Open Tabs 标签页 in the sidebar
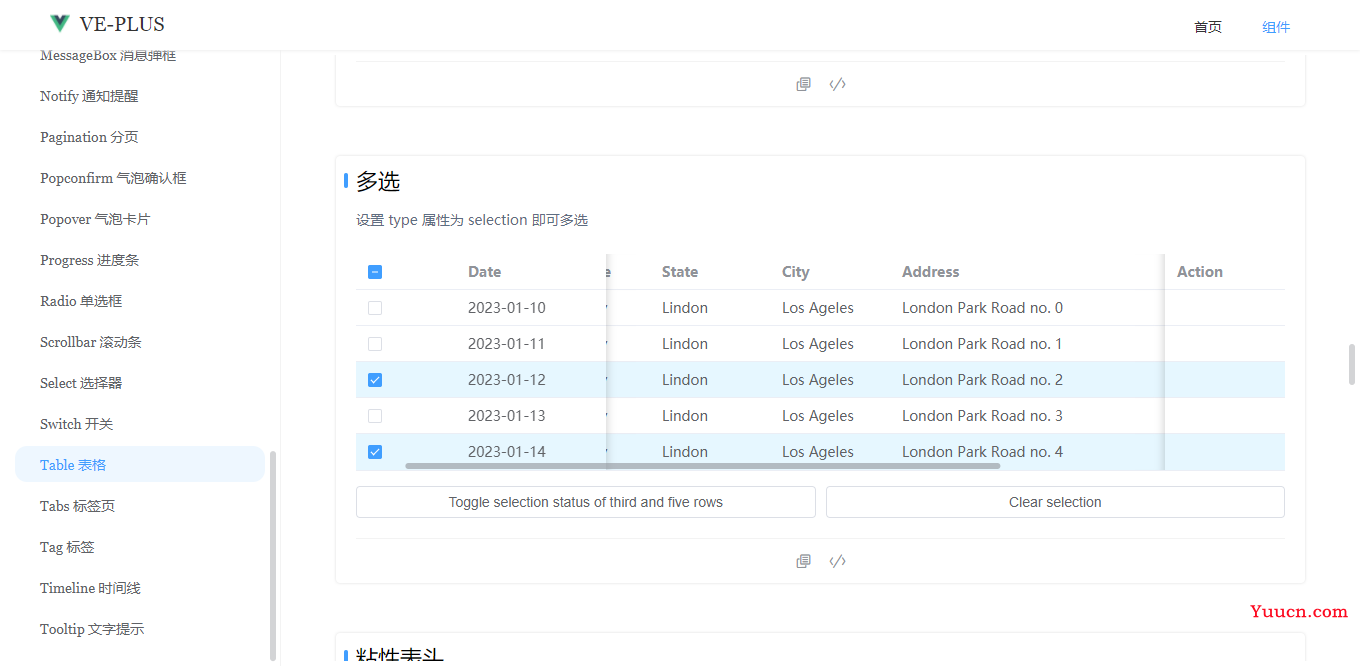This screenshot has height=666, width=1360. tap(77, 506)
